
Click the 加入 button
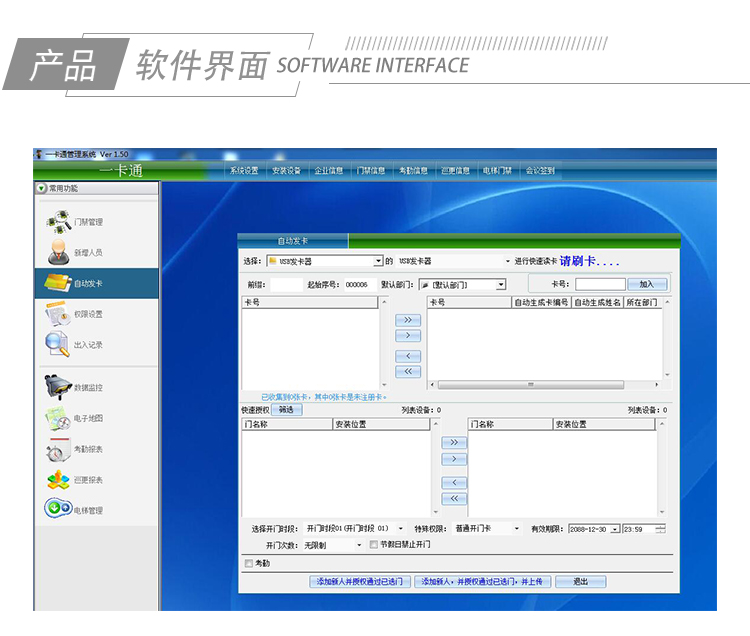coord(647,284)
